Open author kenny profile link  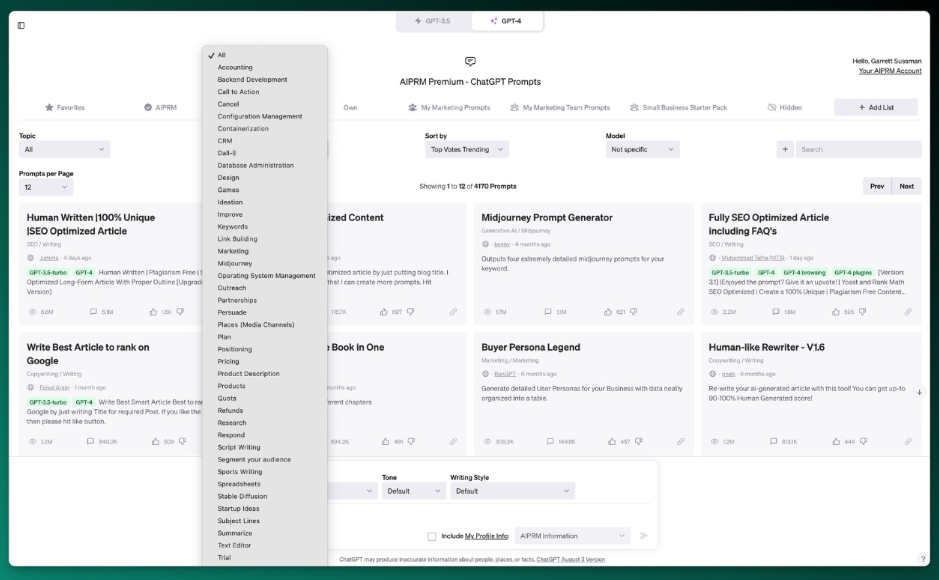click(502, 244)
